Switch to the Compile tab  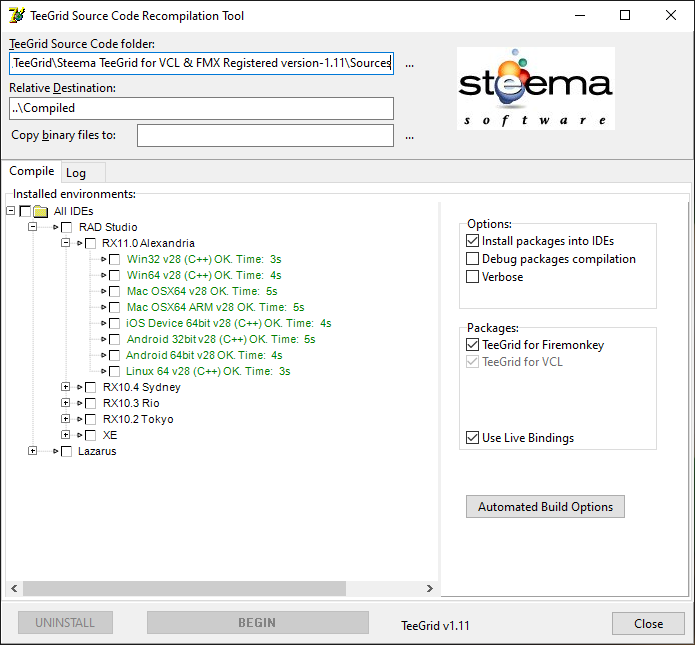click(x=31, y=171)
